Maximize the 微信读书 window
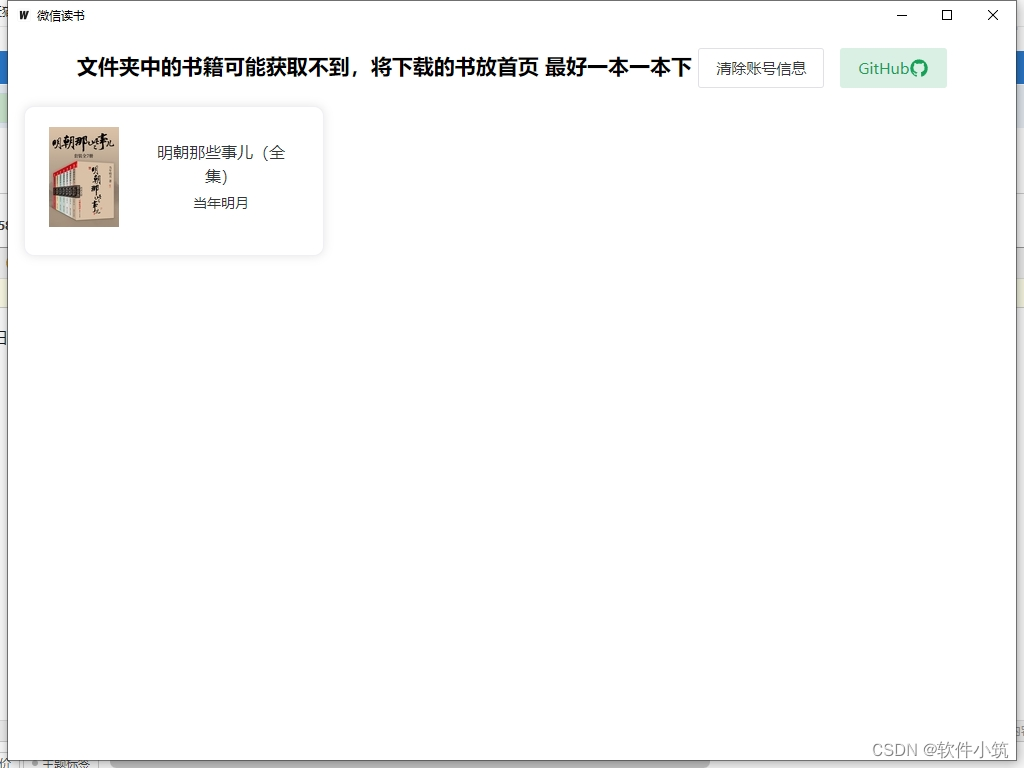The image size is (1024, 768). pyautogui.click(x=947, y=15)
